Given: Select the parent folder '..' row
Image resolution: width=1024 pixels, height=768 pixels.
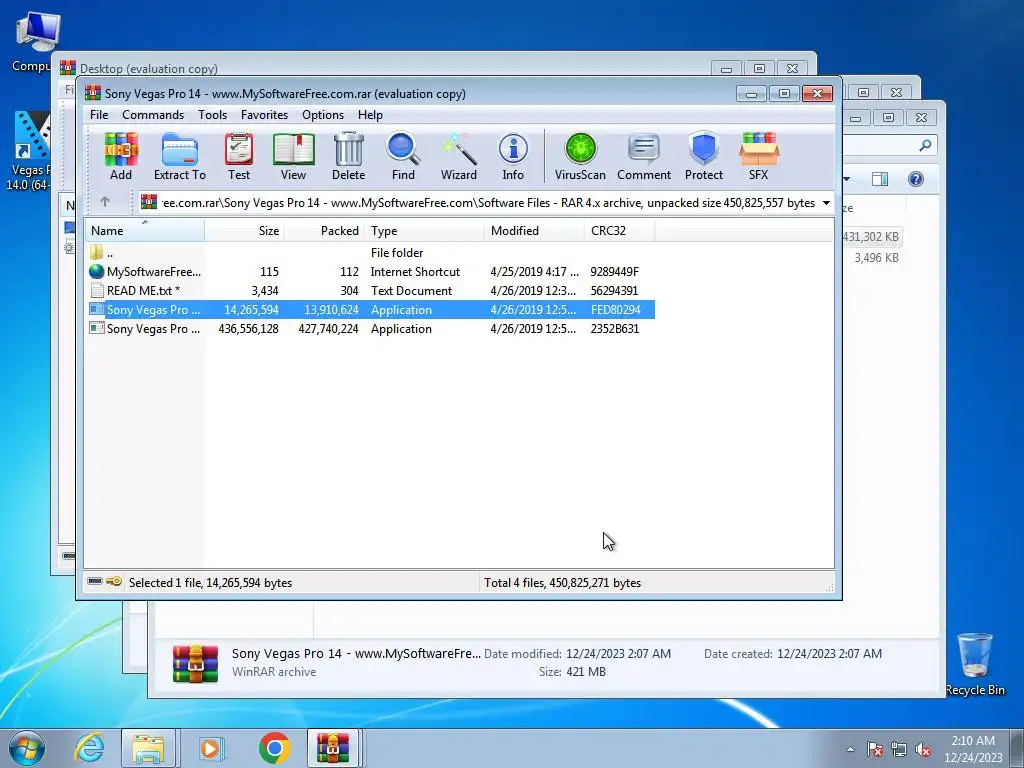Looking at the screenshot, I should (x=370, y=253).
